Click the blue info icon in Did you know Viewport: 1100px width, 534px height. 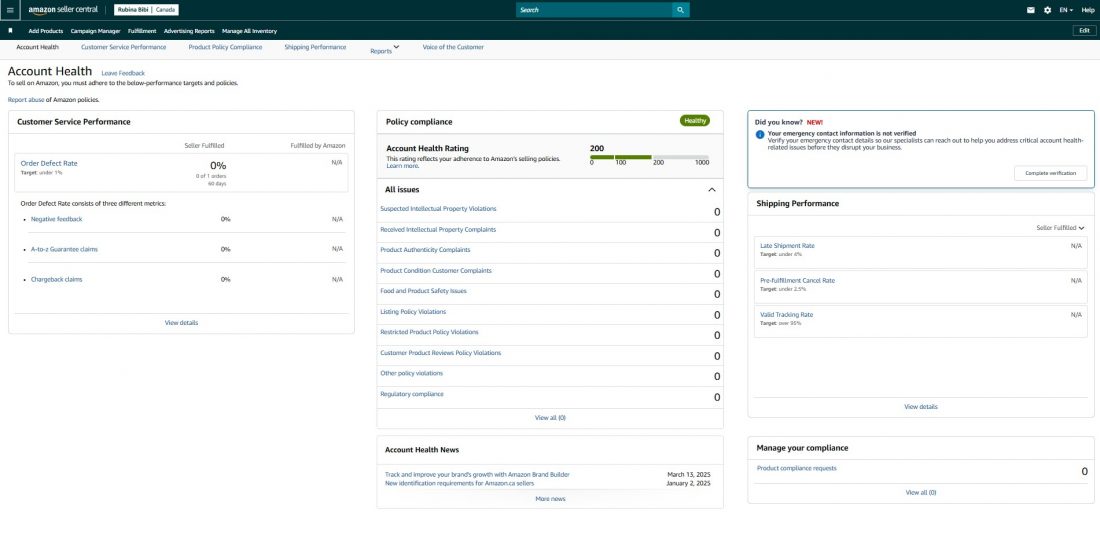tap(760, 134)
